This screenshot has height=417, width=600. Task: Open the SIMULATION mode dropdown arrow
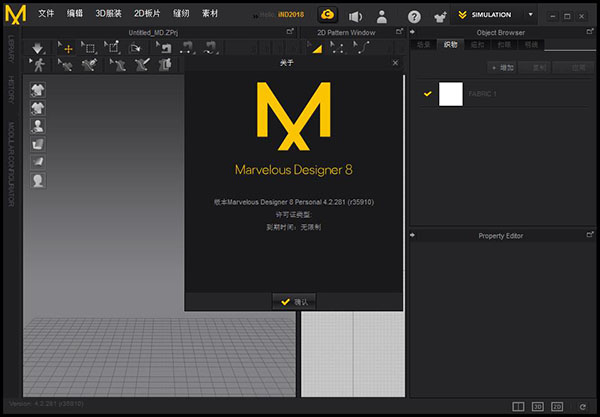(x=530, y=15)
